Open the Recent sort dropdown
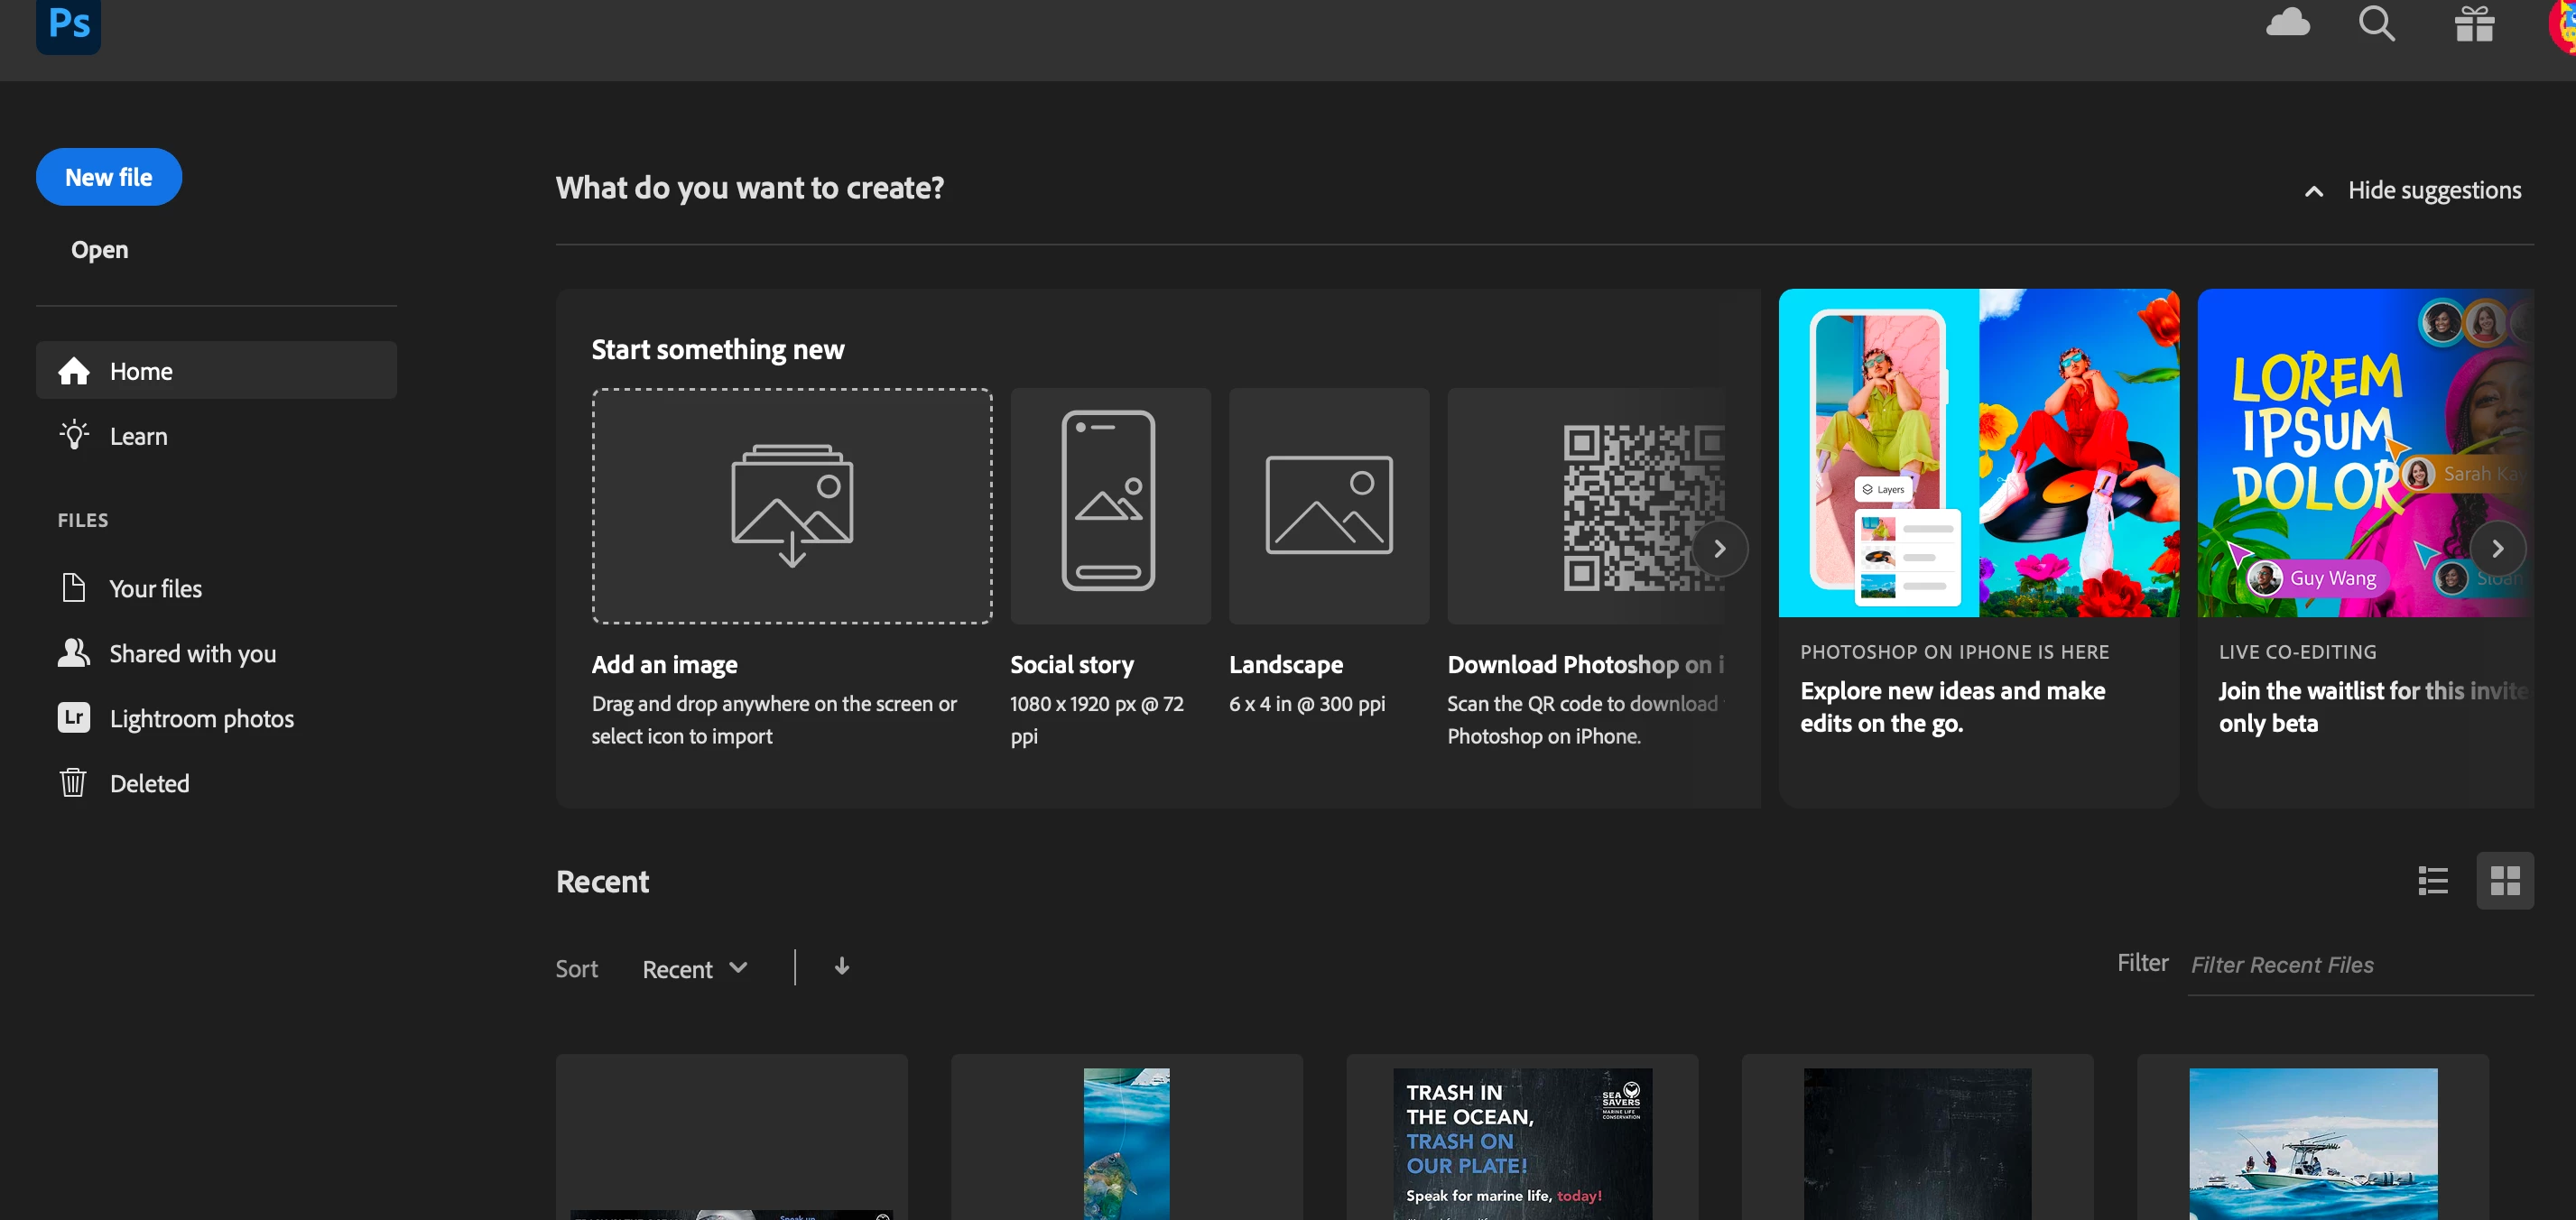The width and height of the screenshot is (2576, 1220). tap(694, 968)
